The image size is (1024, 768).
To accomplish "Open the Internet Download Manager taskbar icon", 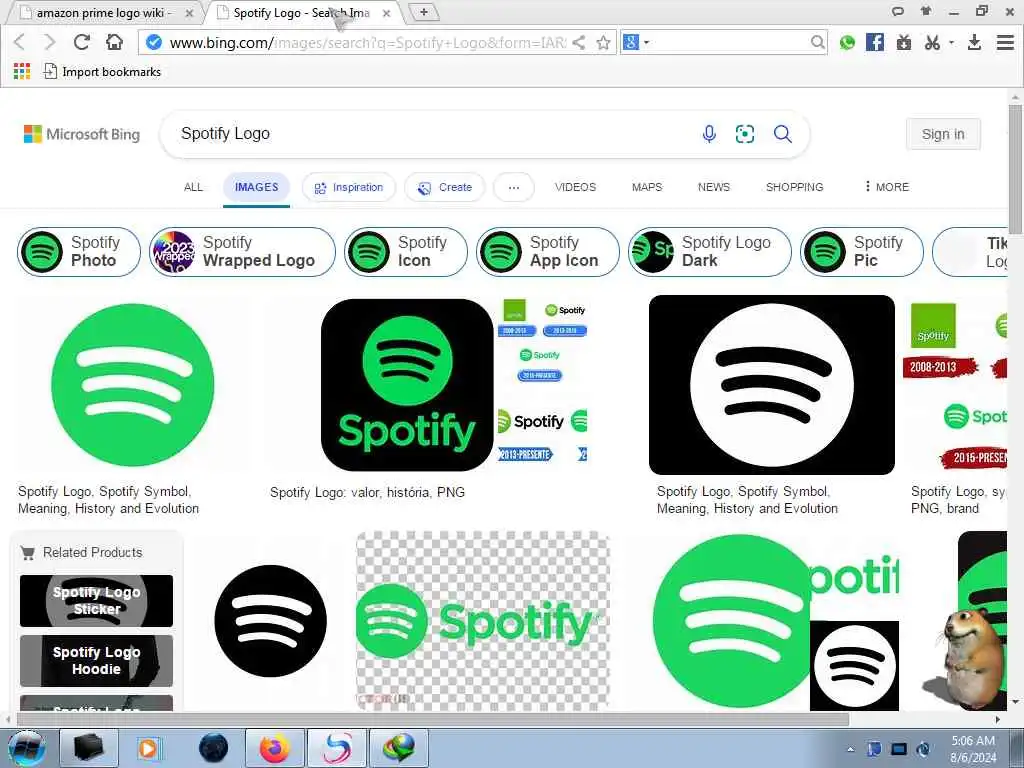I will (x=399, y=748).
